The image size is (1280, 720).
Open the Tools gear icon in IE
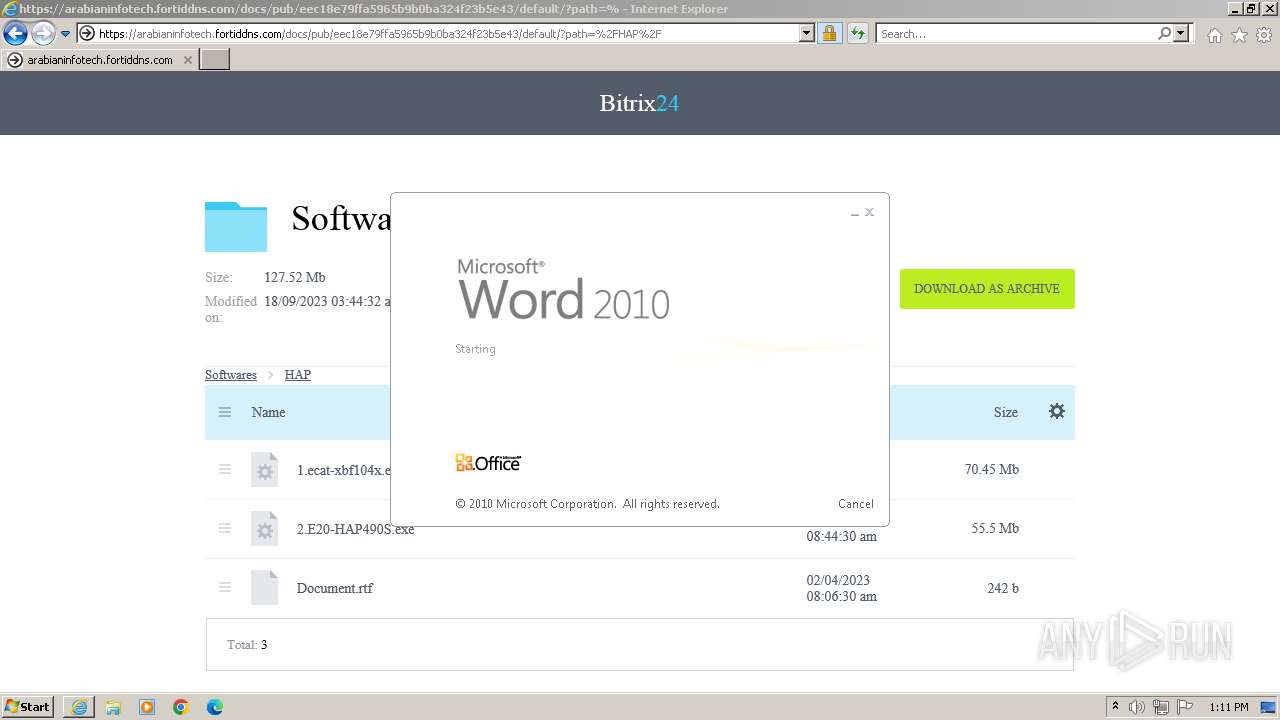click(1264, 35)
